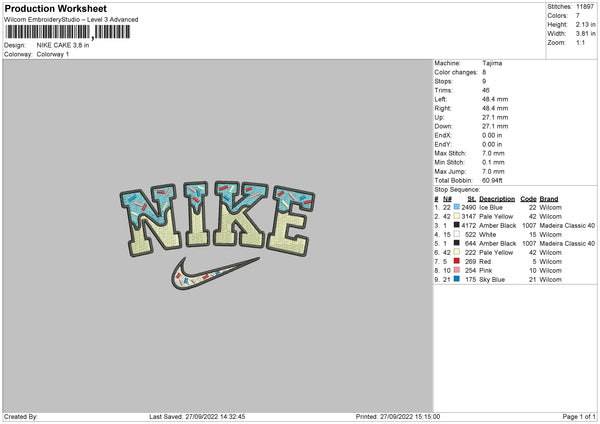Click the White swatch in row 4
The image size is (600, 424).
(457, 234)
